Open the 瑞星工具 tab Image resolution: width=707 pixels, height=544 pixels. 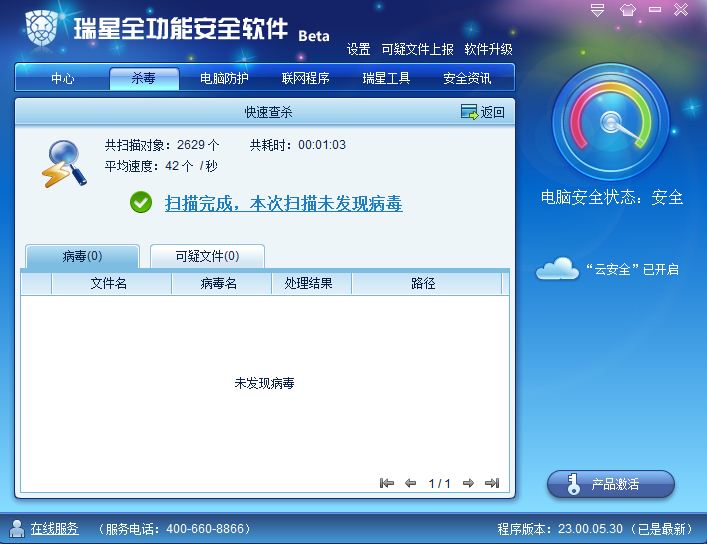pyautogui.click(x=386, y=78)
